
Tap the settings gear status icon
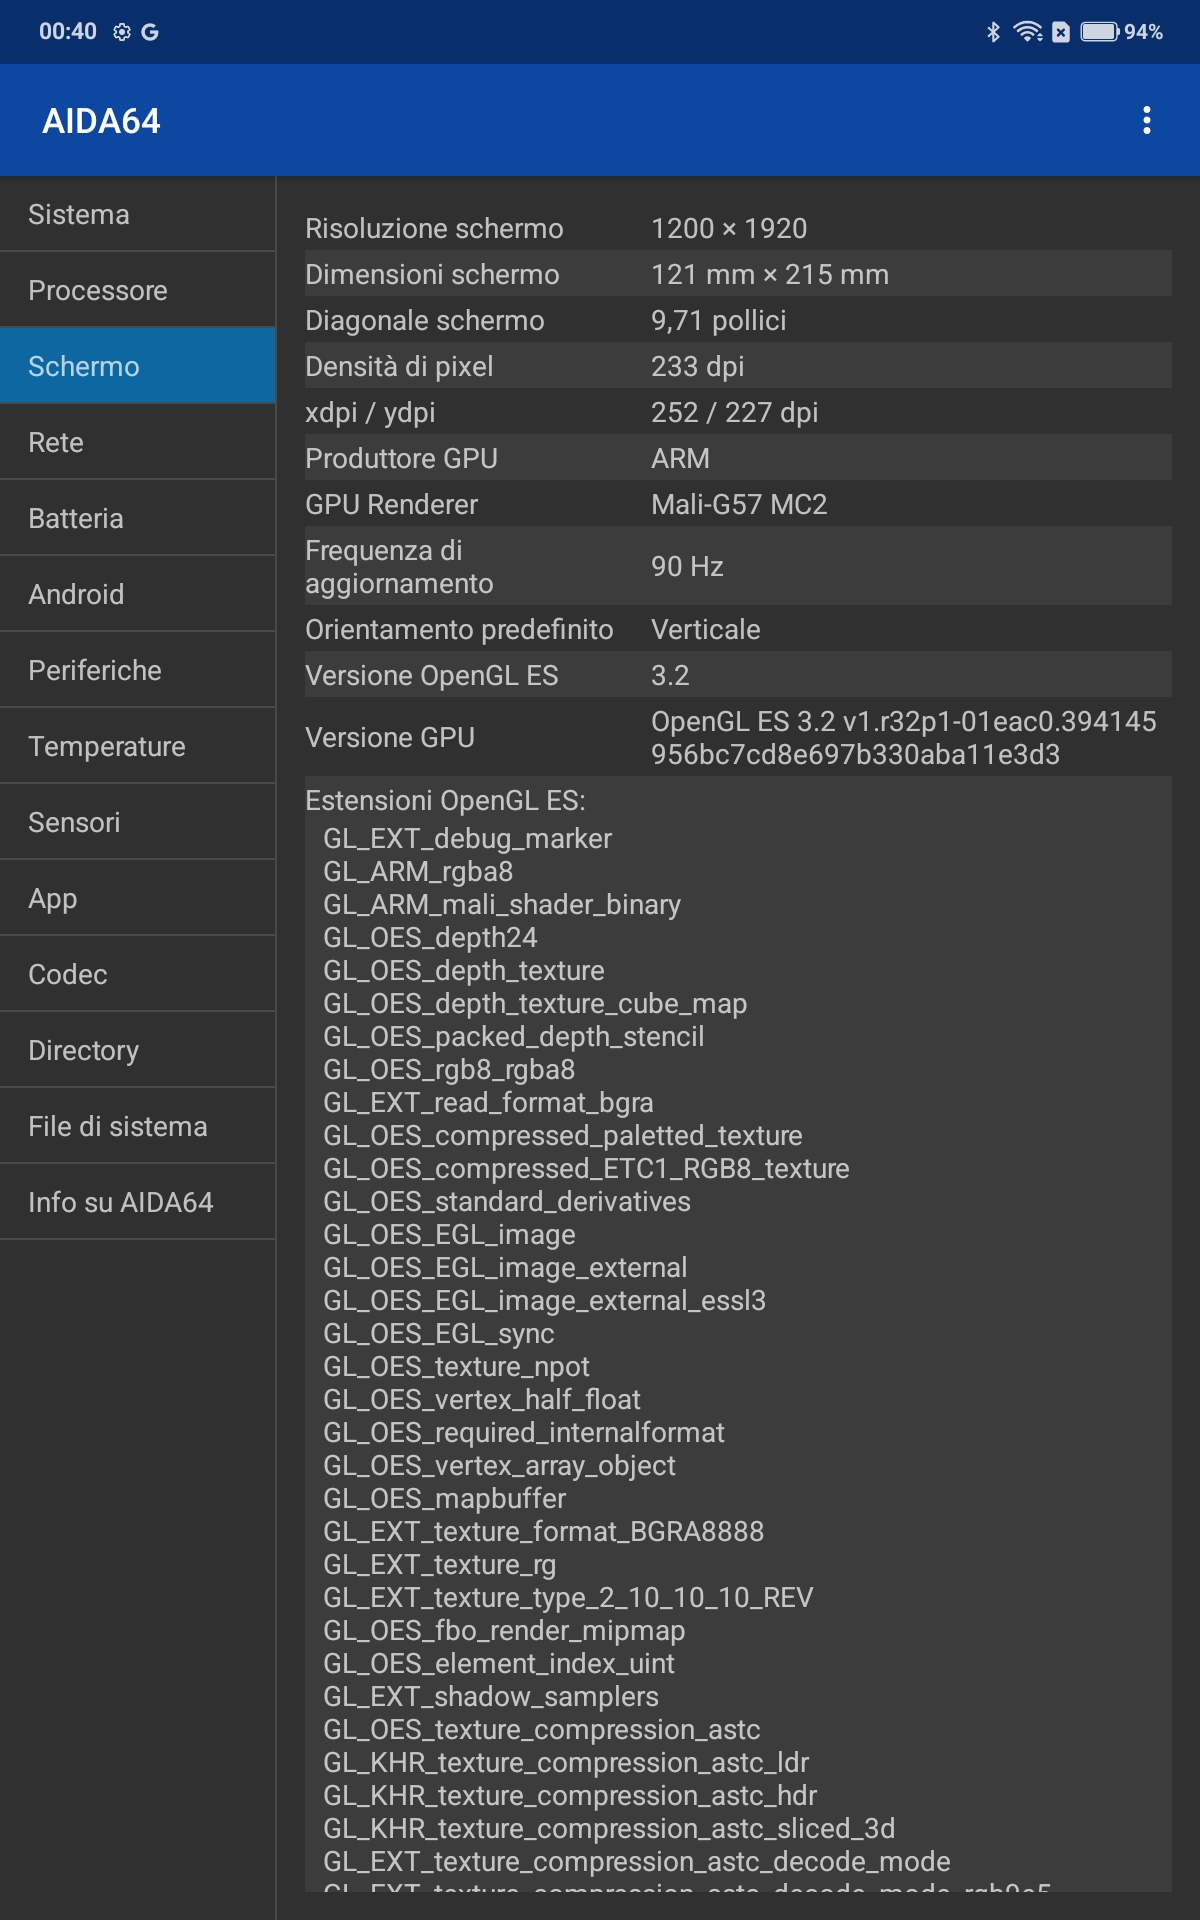pos(122,32)
